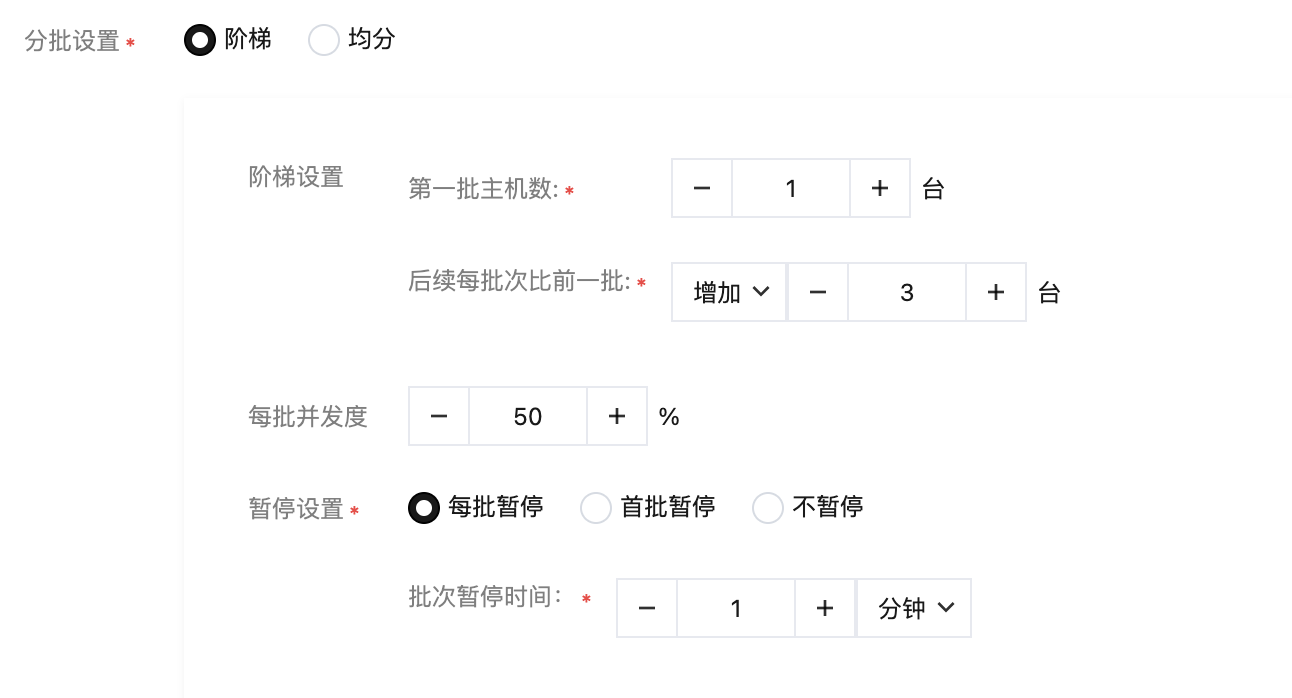Click the 每批并发度 value field showing 50
The image size is (1292, 698).
[x=528, y=416]
